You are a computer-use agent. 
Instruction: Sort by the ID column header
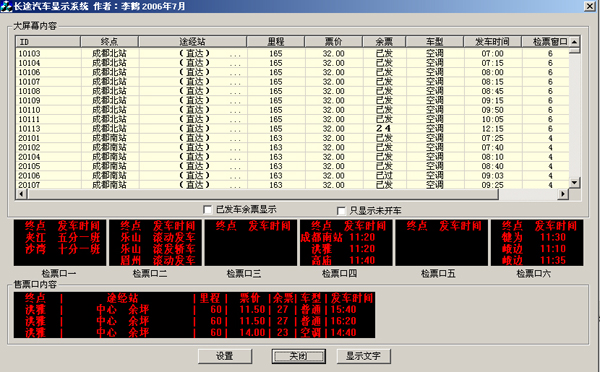click(x=48, y=41)
